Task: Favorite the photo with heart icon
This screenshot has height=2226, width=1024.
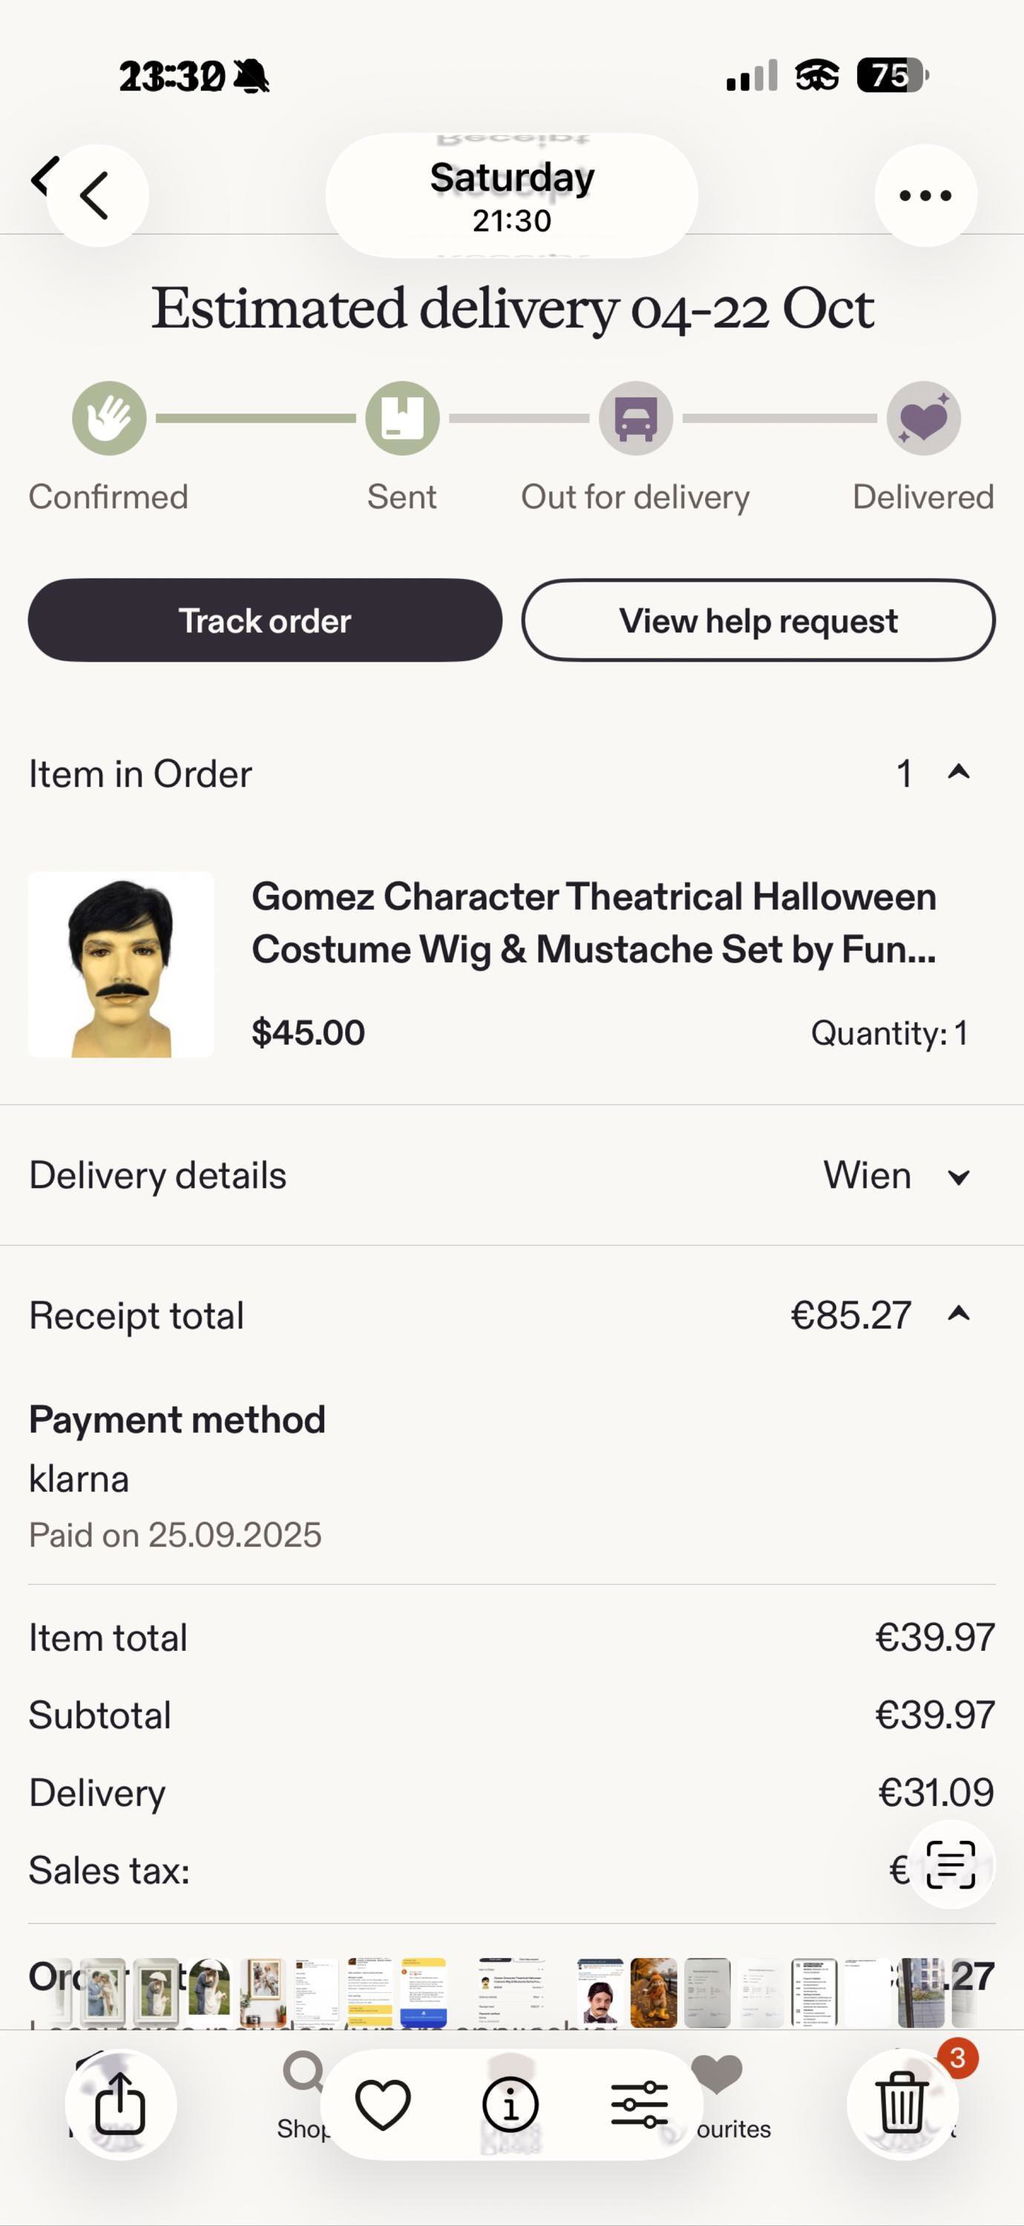Action: click(x=383, y=2104)
